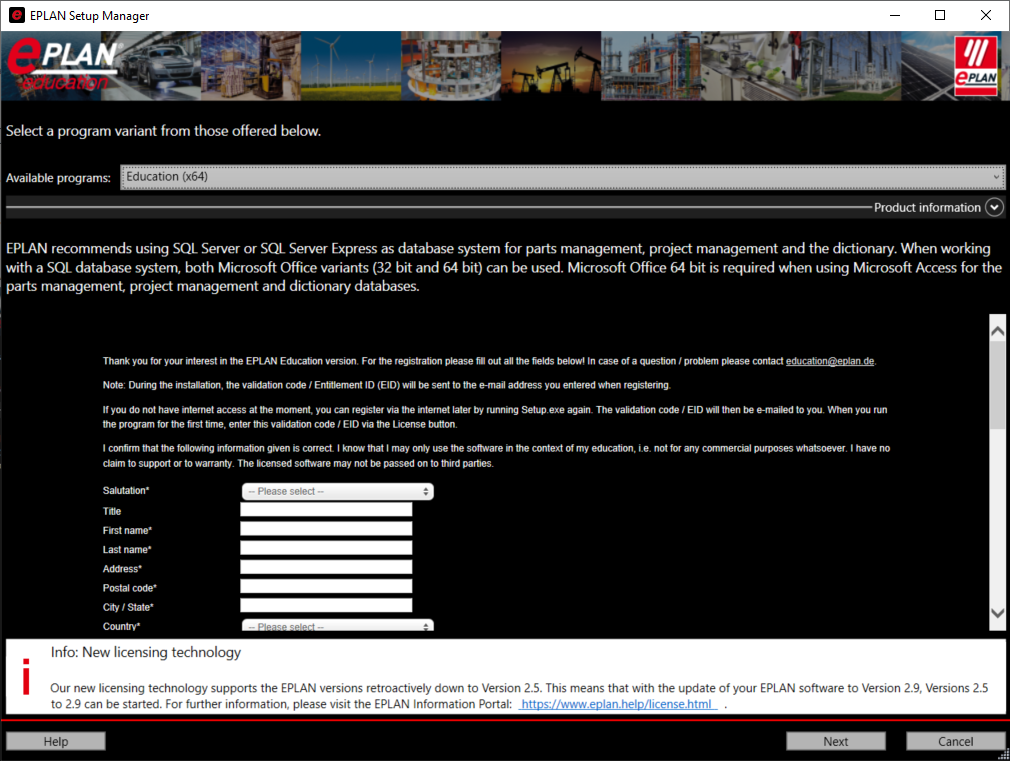1010x761 pixels.
Task: Click the 'Select a program variant' instruction text
Action: (x=164, y=131)
